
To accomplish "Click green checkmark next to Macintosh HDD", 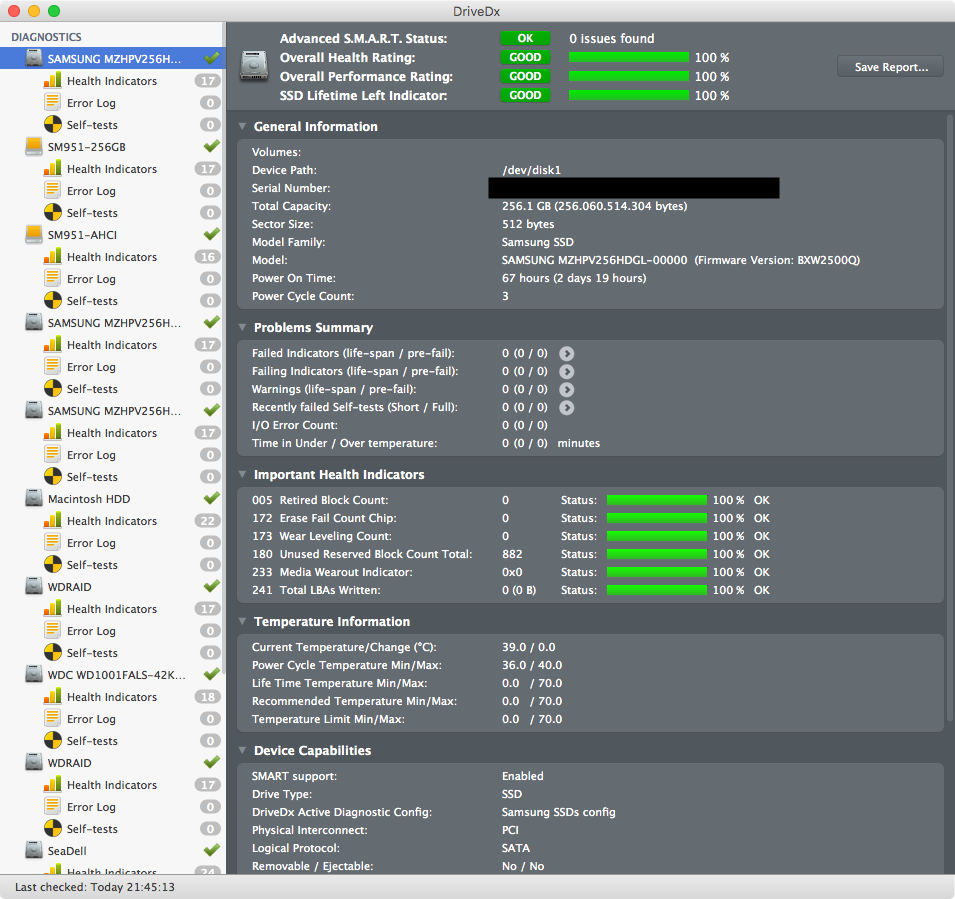I will 211,498.
